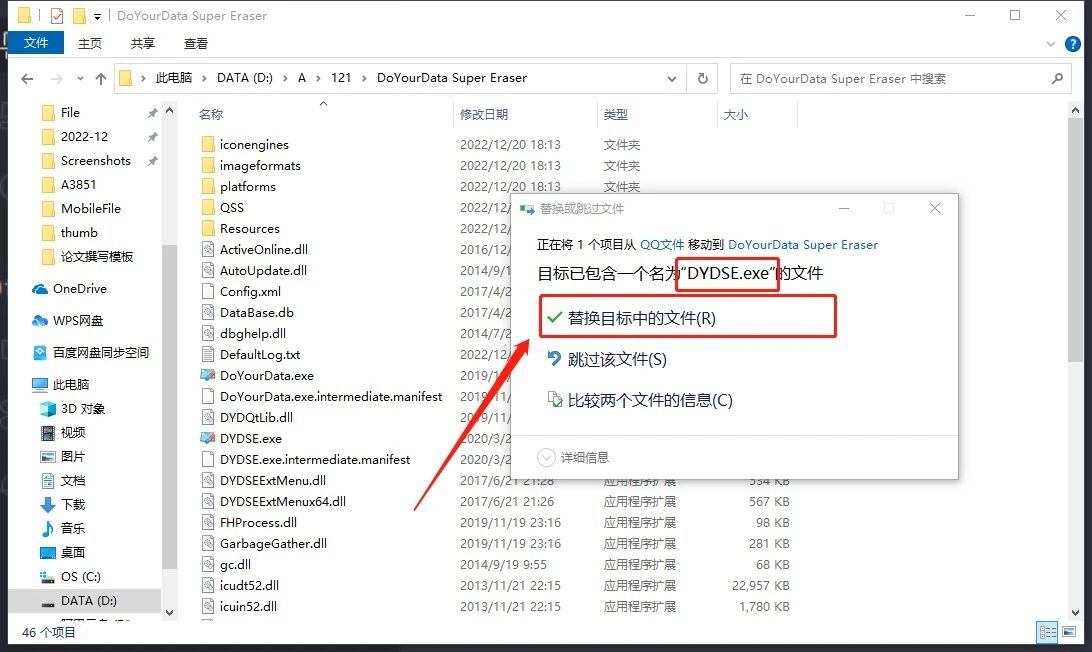This screenshot has height=652, width=1092.
Task: Open the Screenshots quick access folder
Action: point(95,161)
